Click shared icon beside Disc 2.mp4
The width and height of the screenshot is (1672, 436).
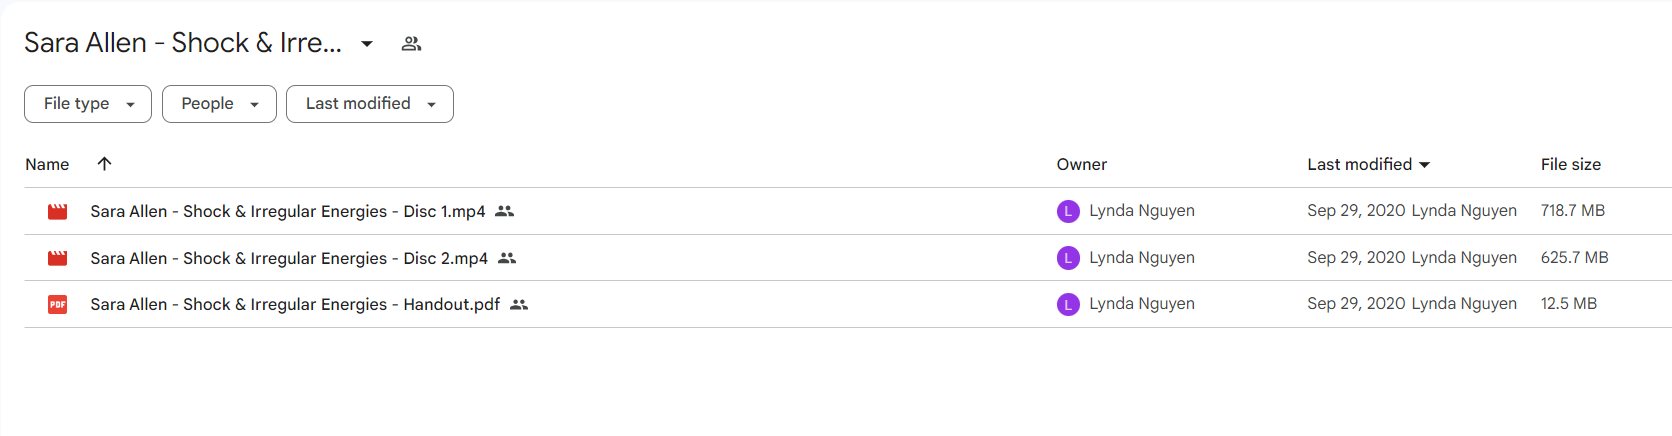[507, 258]
